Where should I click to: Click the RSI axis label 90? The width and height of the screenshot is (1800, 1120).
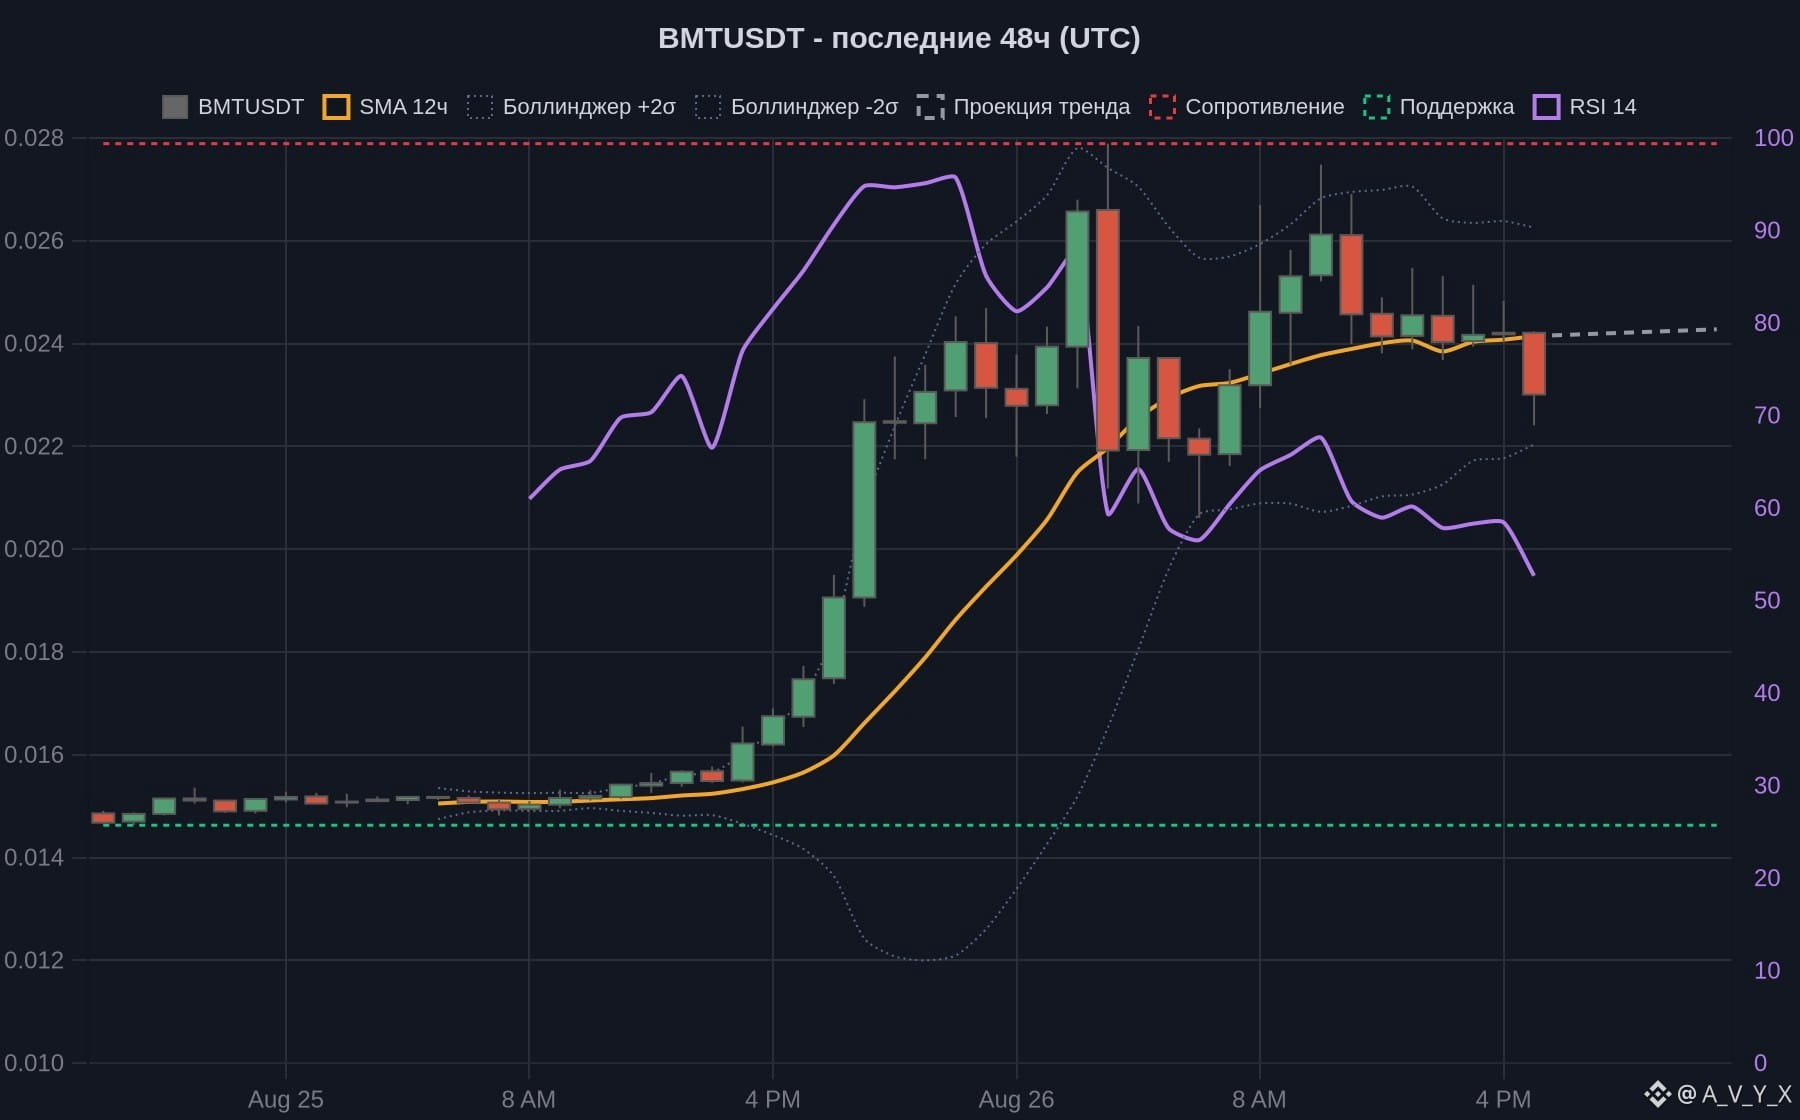(1767, 230)
